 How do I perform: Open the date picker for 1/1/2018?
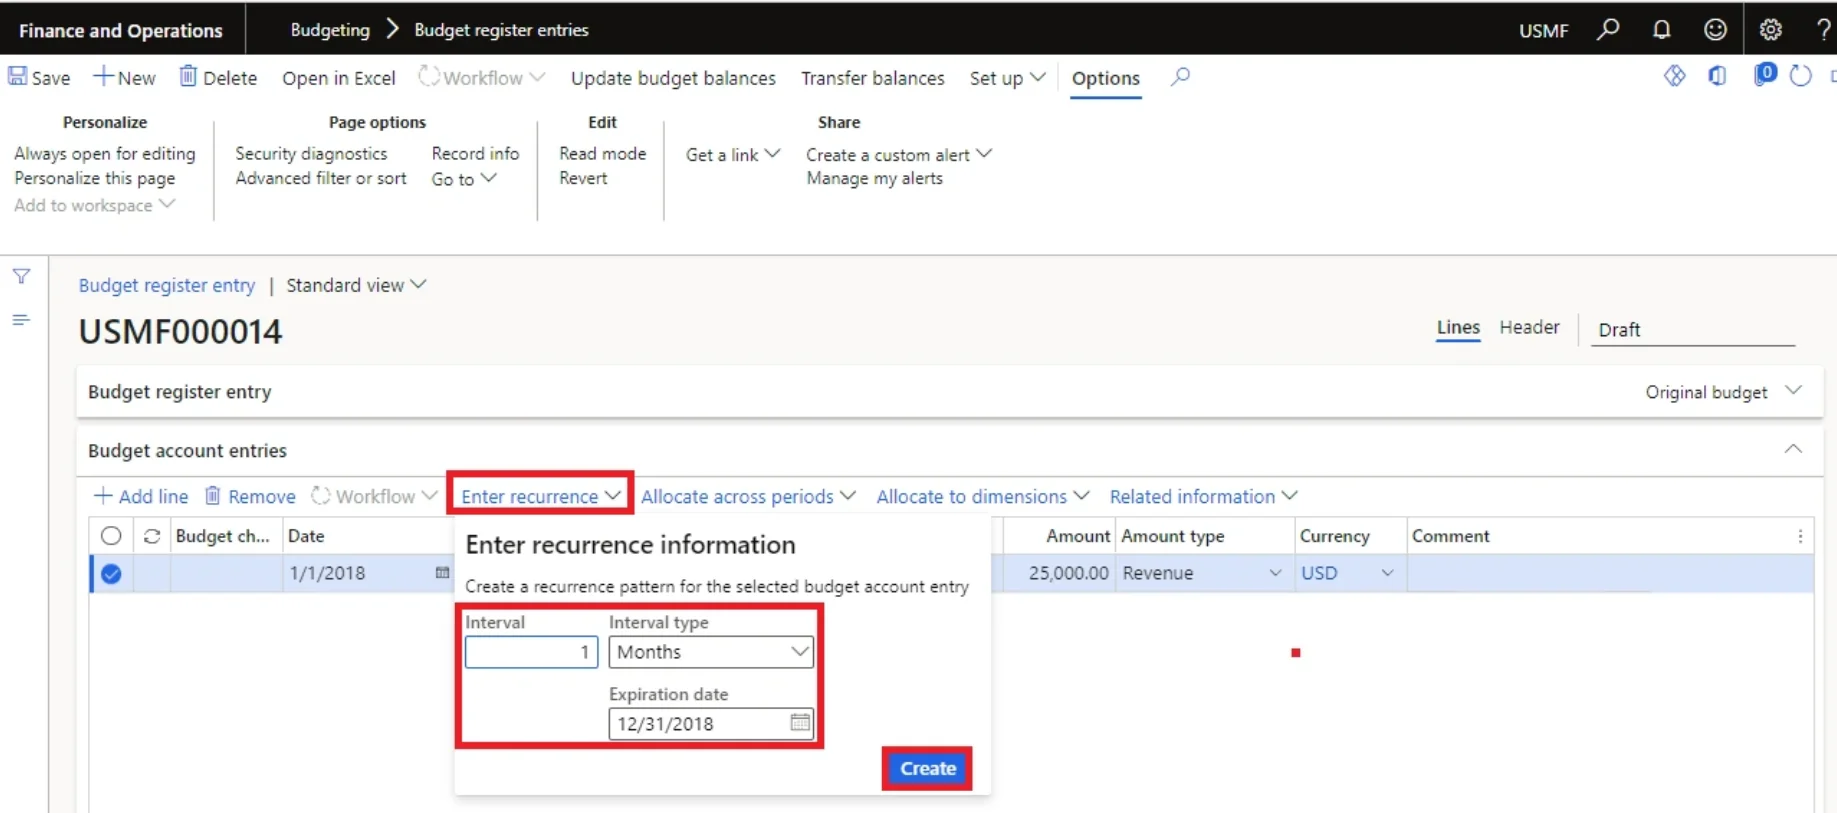442,573
